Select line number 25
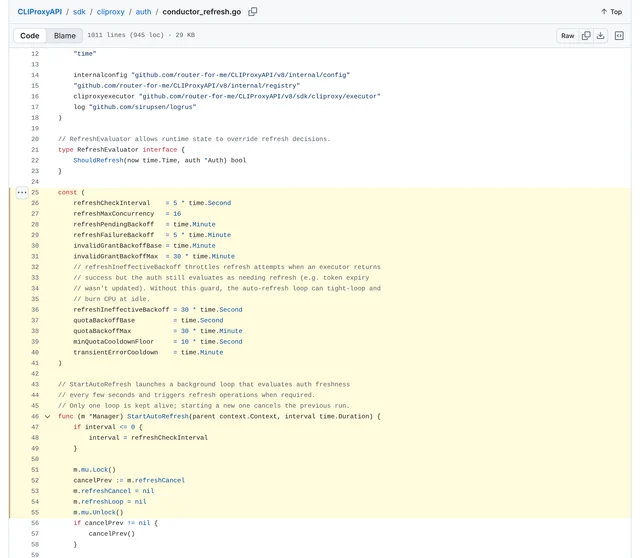Image resolution: width=640 pixels, height=558 pixels. 35,192
